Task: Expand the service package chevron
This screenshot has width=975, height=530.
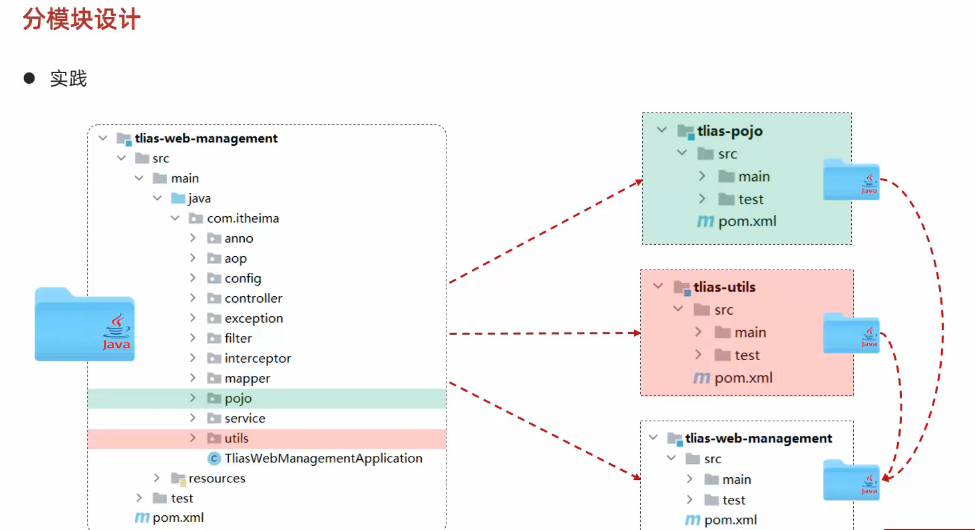Action: [193, 418]
